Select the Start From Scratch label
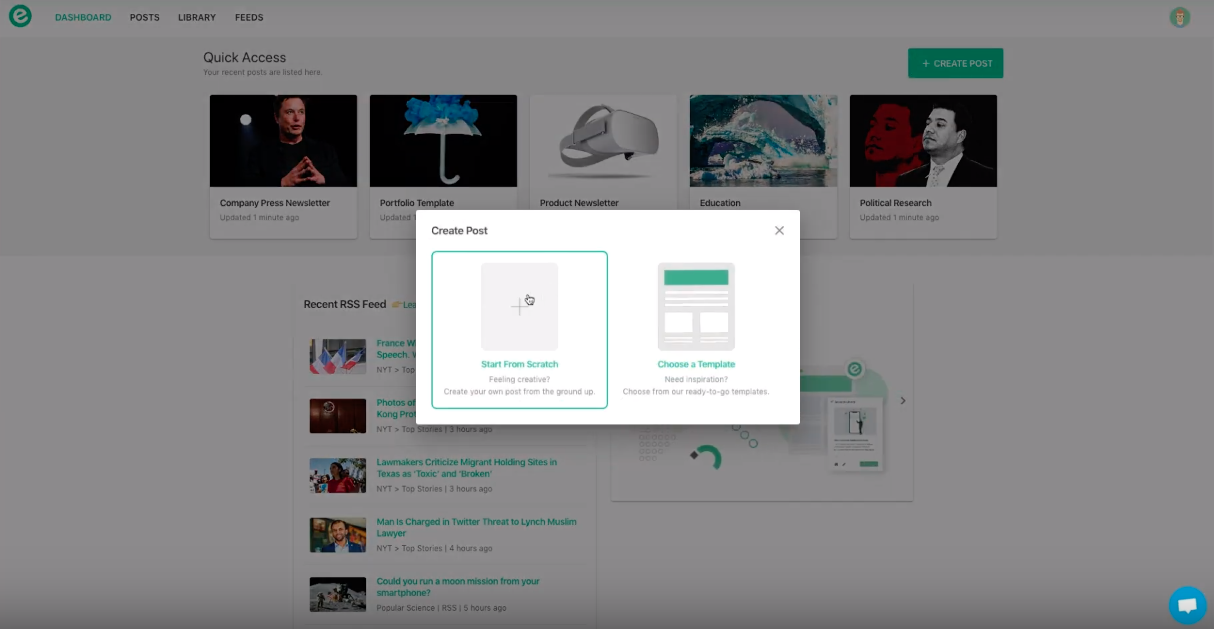Image resolution: width=1214 pixels, height=629 pixels. (x=520, y=364)
